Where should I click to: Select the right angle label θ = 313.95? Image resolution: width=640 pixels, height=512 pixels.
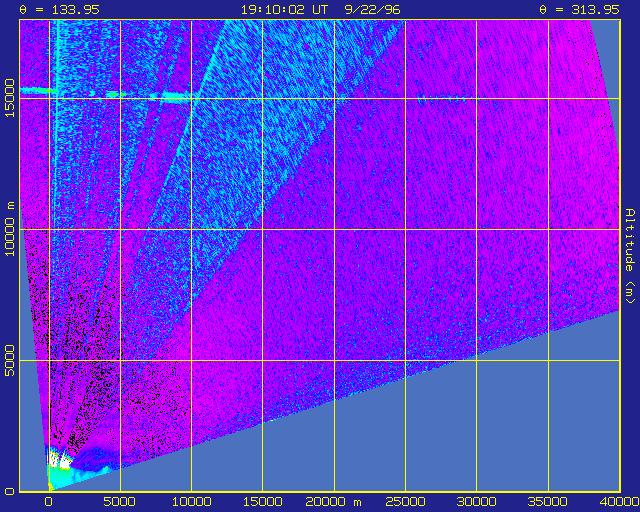coord(580,9)
